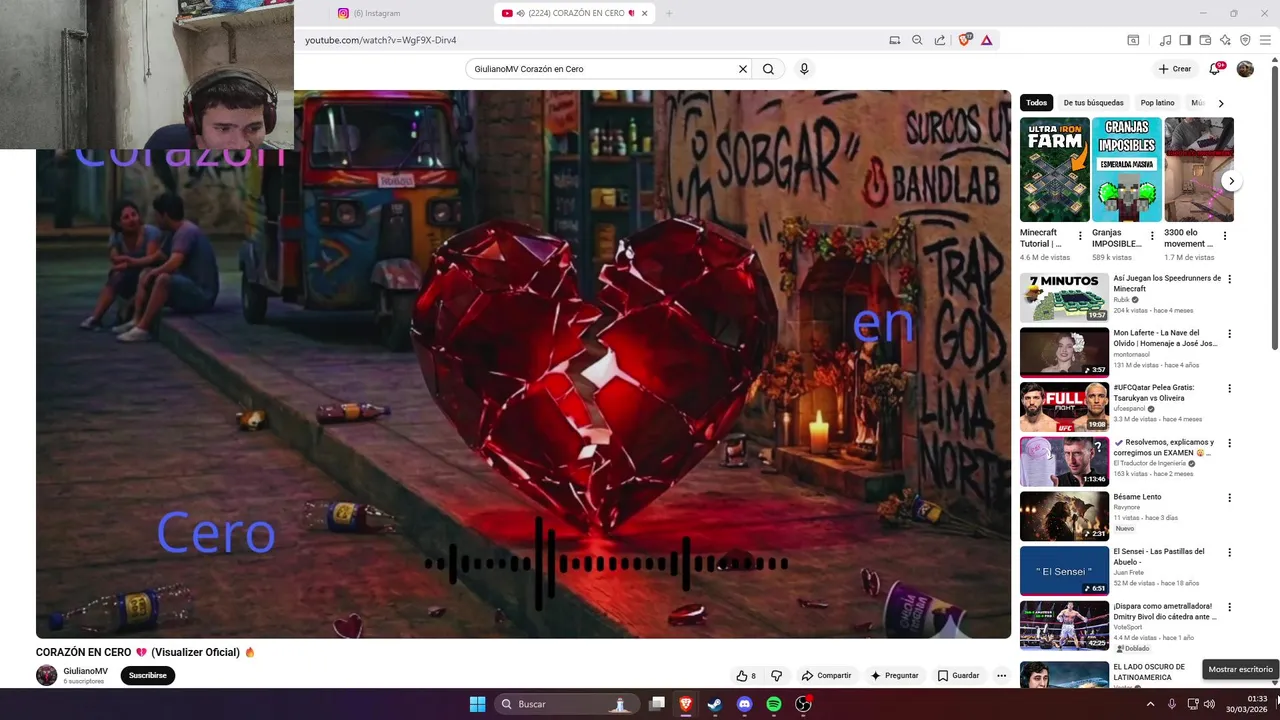Open options for Minecraft Tutorial video

coord(1080,236)
